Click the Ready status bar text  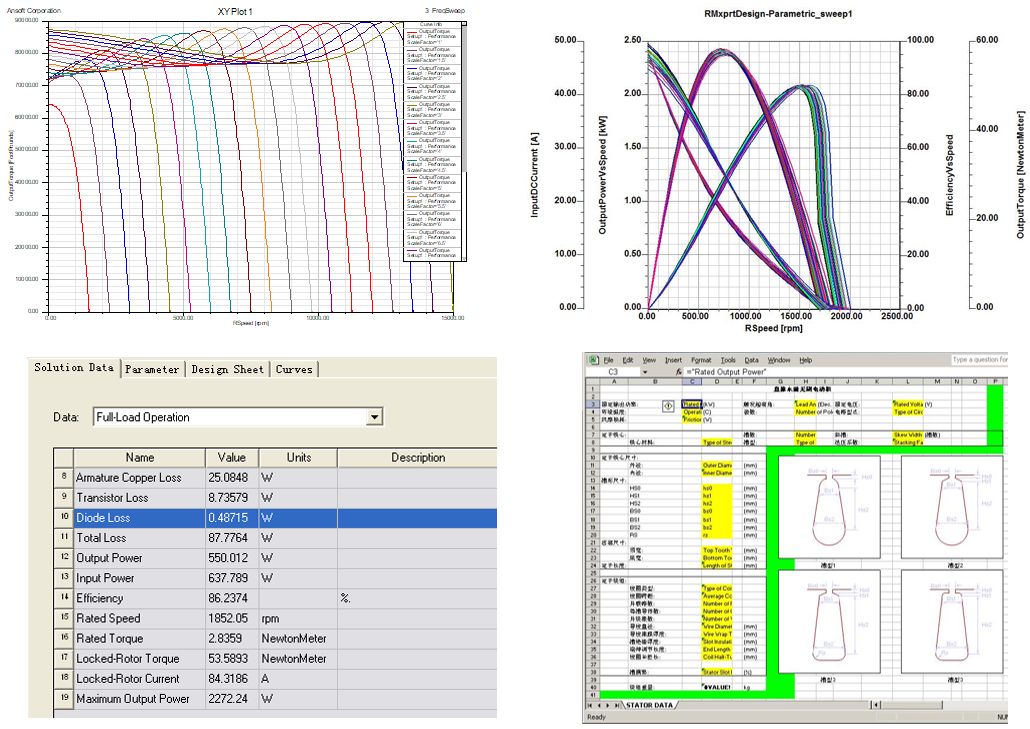point(596,717)
